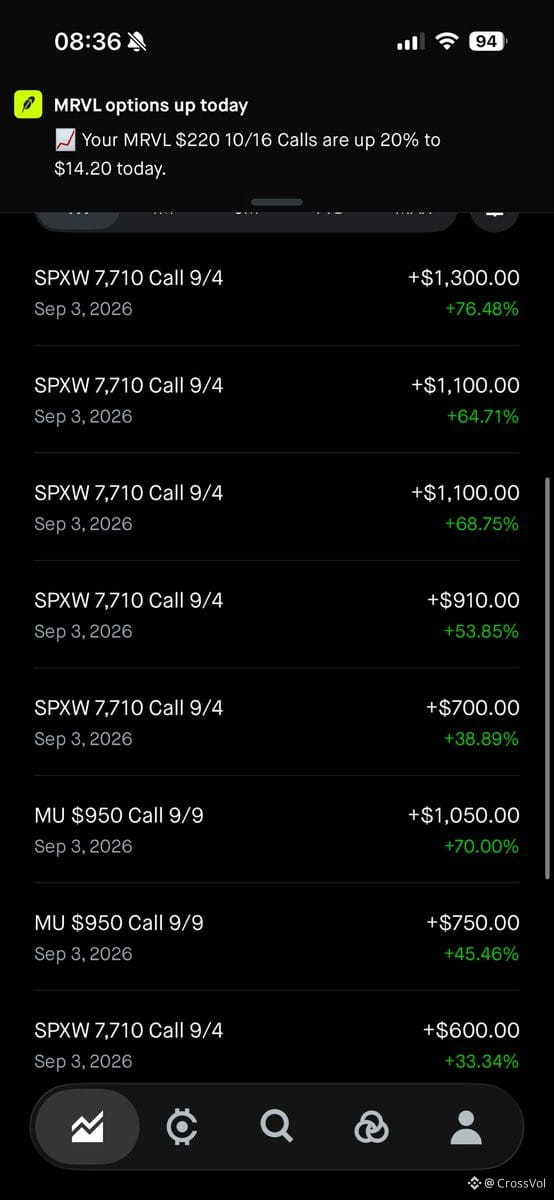
Task: Open the interlocking rings tab icon
Action: point(371,1128)
